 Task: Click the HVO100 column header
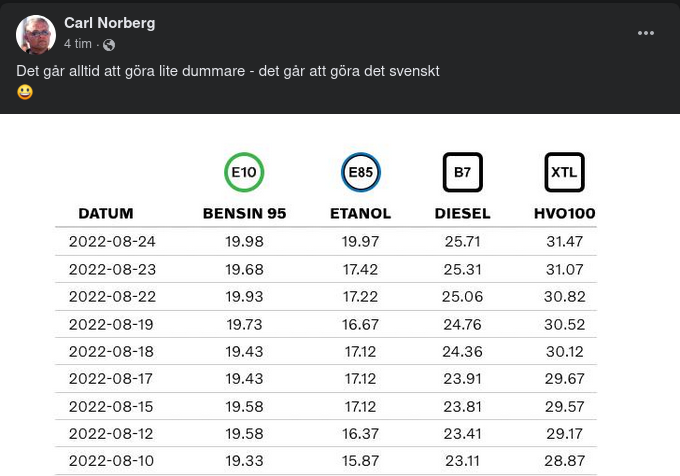point(564,213)
